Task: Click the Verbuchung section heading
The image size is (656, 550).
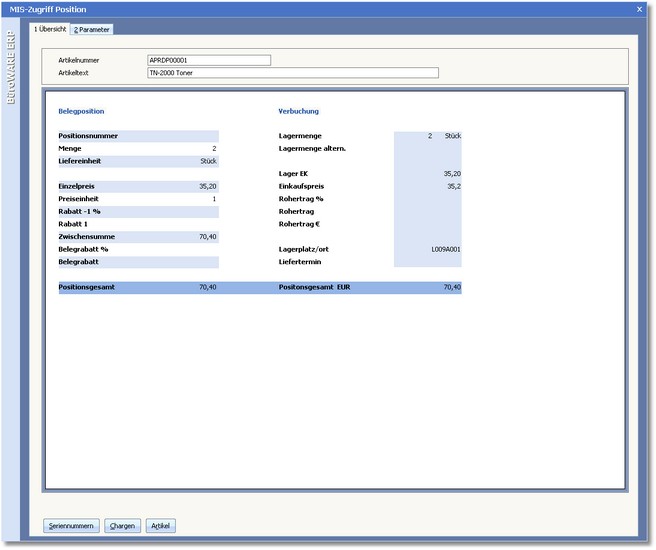Action: (298, 111)
